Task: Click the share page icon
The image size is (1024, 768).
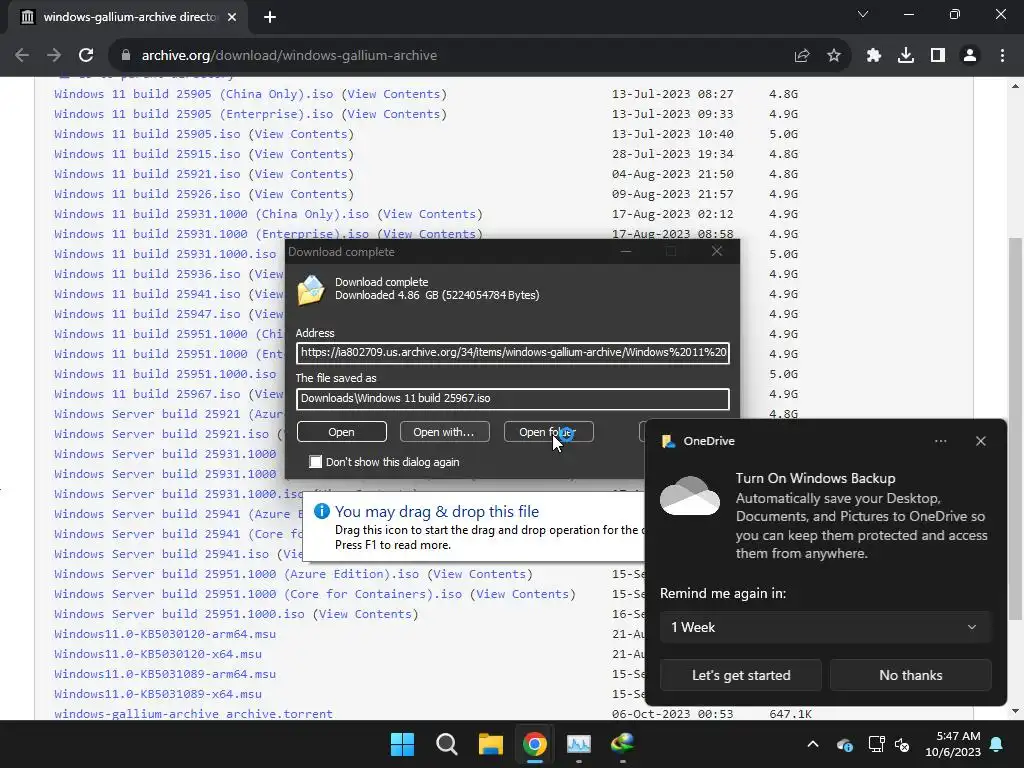Action: [x=802, y=56]
